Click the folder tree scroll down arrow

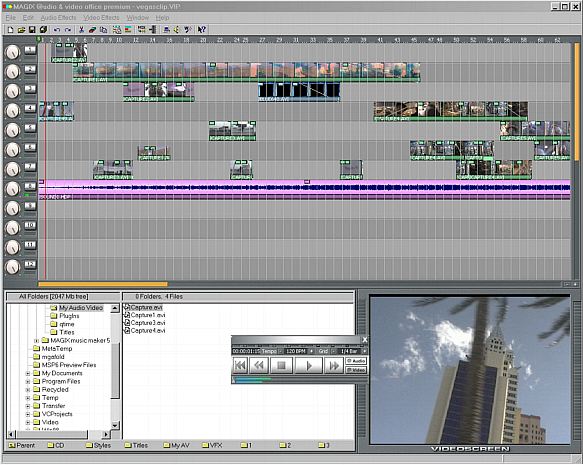point(115,425)
